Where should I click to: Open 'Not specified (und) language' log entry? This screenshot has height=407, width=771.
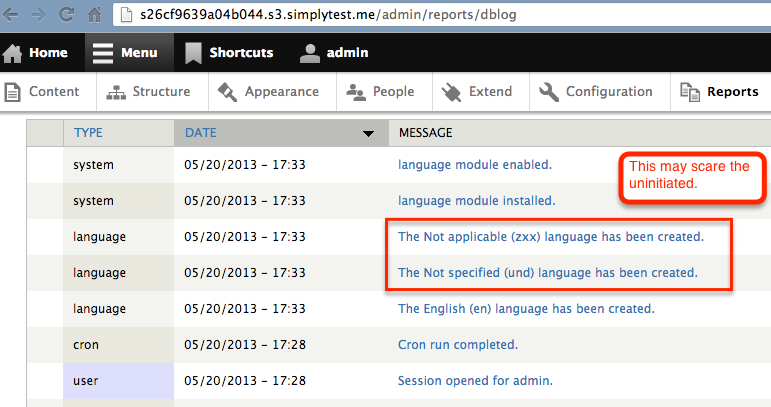point(548,272)
